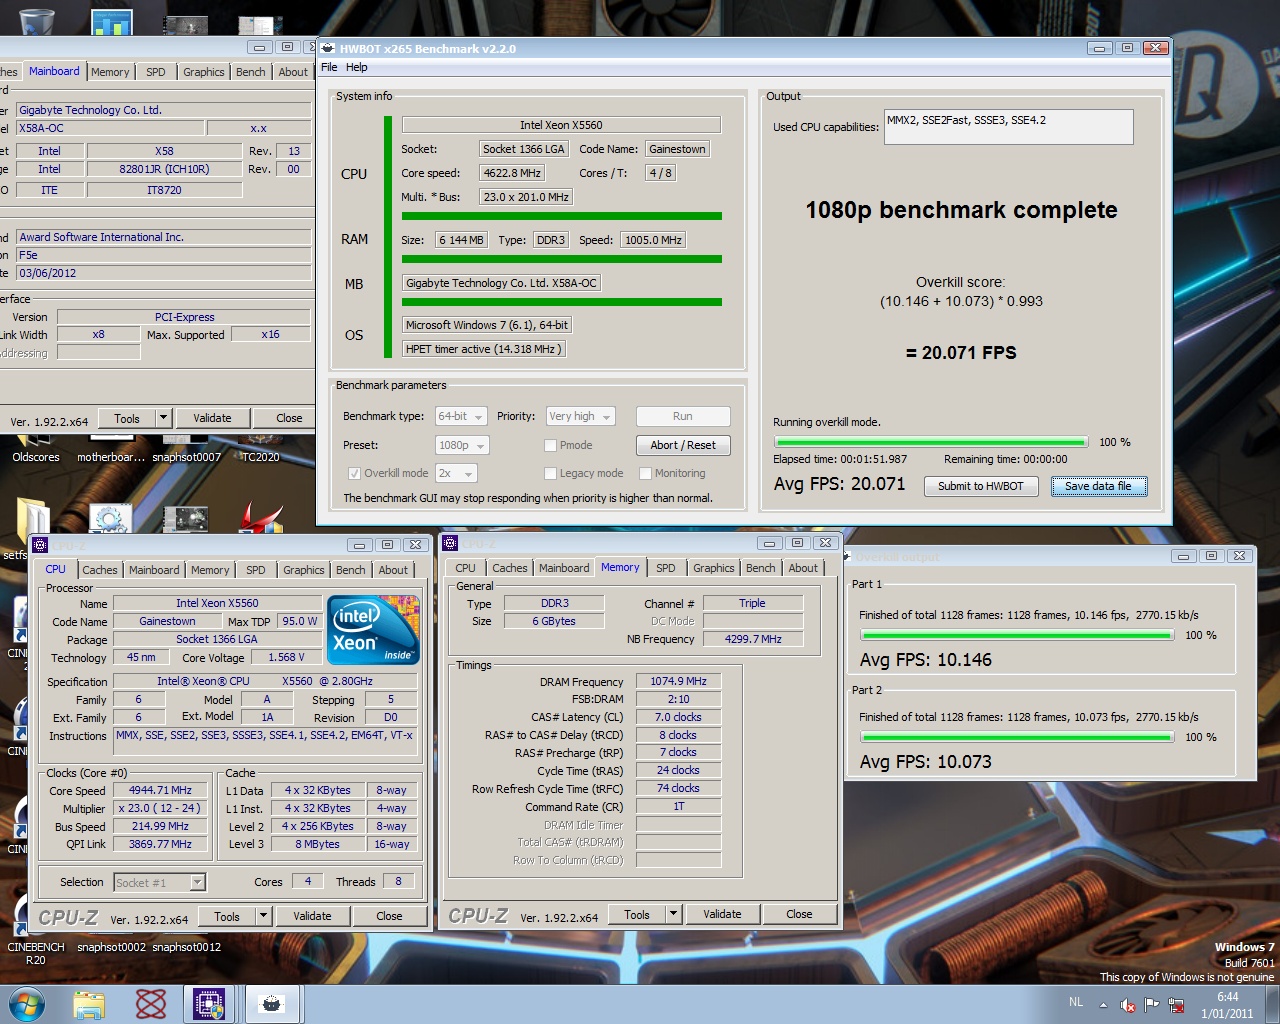Open About tab in CPU-Z Memory window
This screenshot has height=1024, width=1280.
tap(803, 568)
